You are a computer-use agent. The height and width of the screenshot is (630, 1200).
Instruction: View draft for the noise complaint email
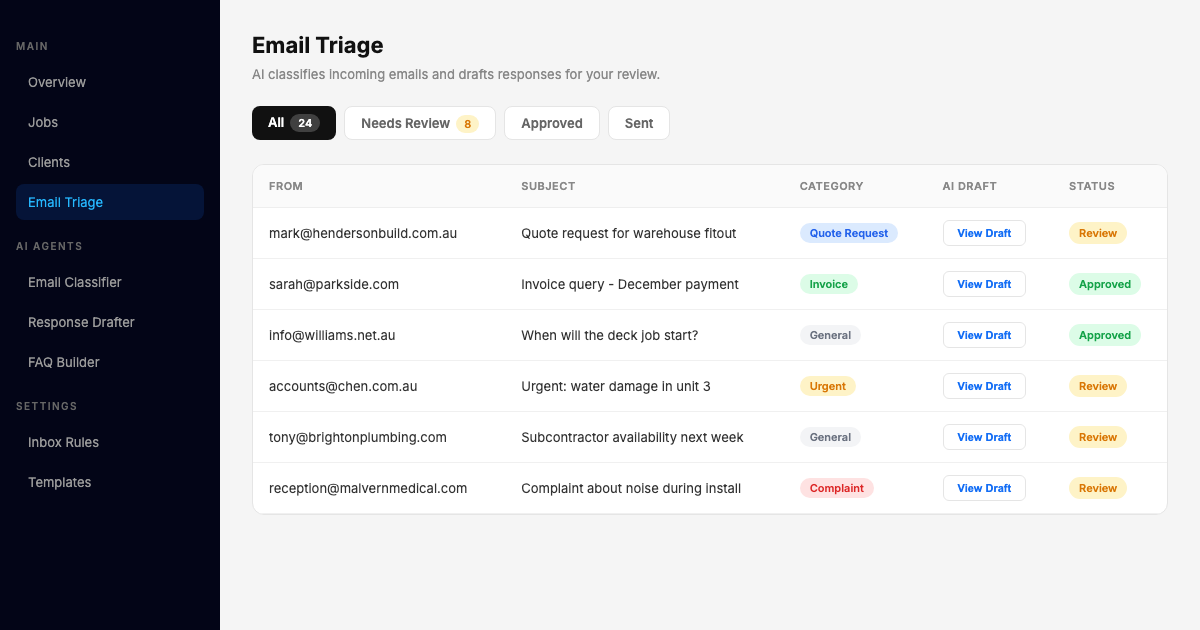coord(983,488)
